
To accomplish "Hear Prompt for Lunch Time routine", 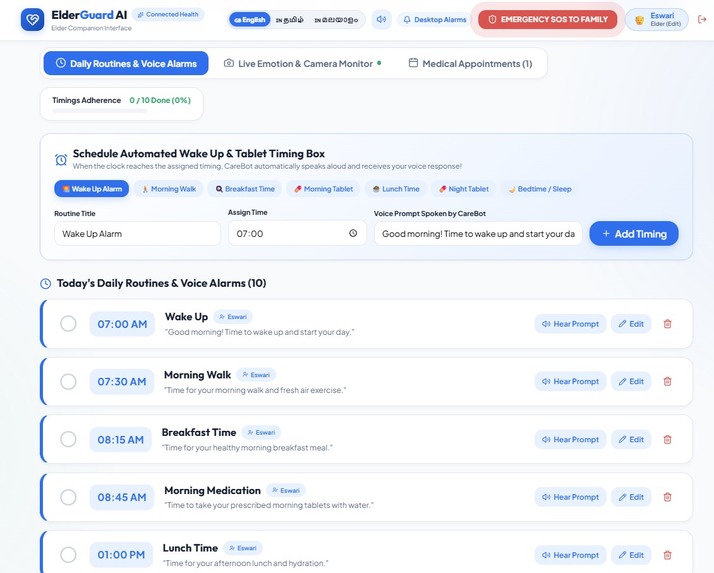I will pos(570,555).
